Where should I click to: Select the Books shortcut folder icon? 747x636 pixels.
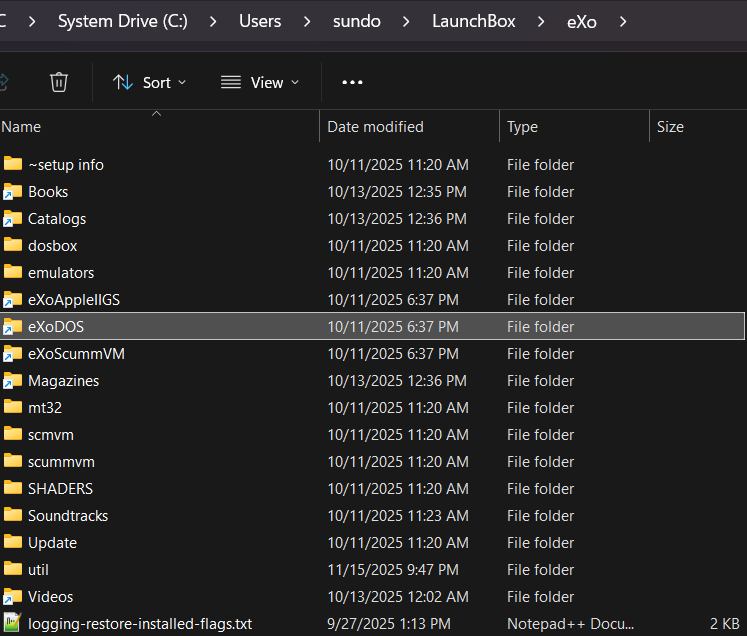13,191
